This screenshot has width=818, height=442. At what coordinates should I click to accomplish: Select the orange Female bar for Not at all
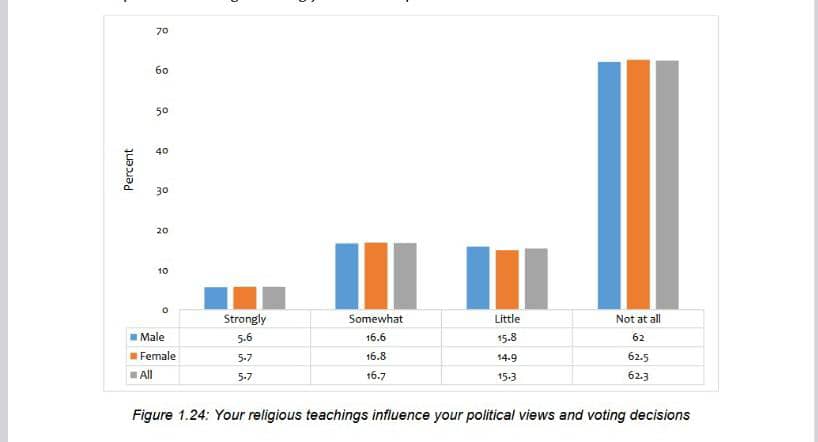pos(638,184)
